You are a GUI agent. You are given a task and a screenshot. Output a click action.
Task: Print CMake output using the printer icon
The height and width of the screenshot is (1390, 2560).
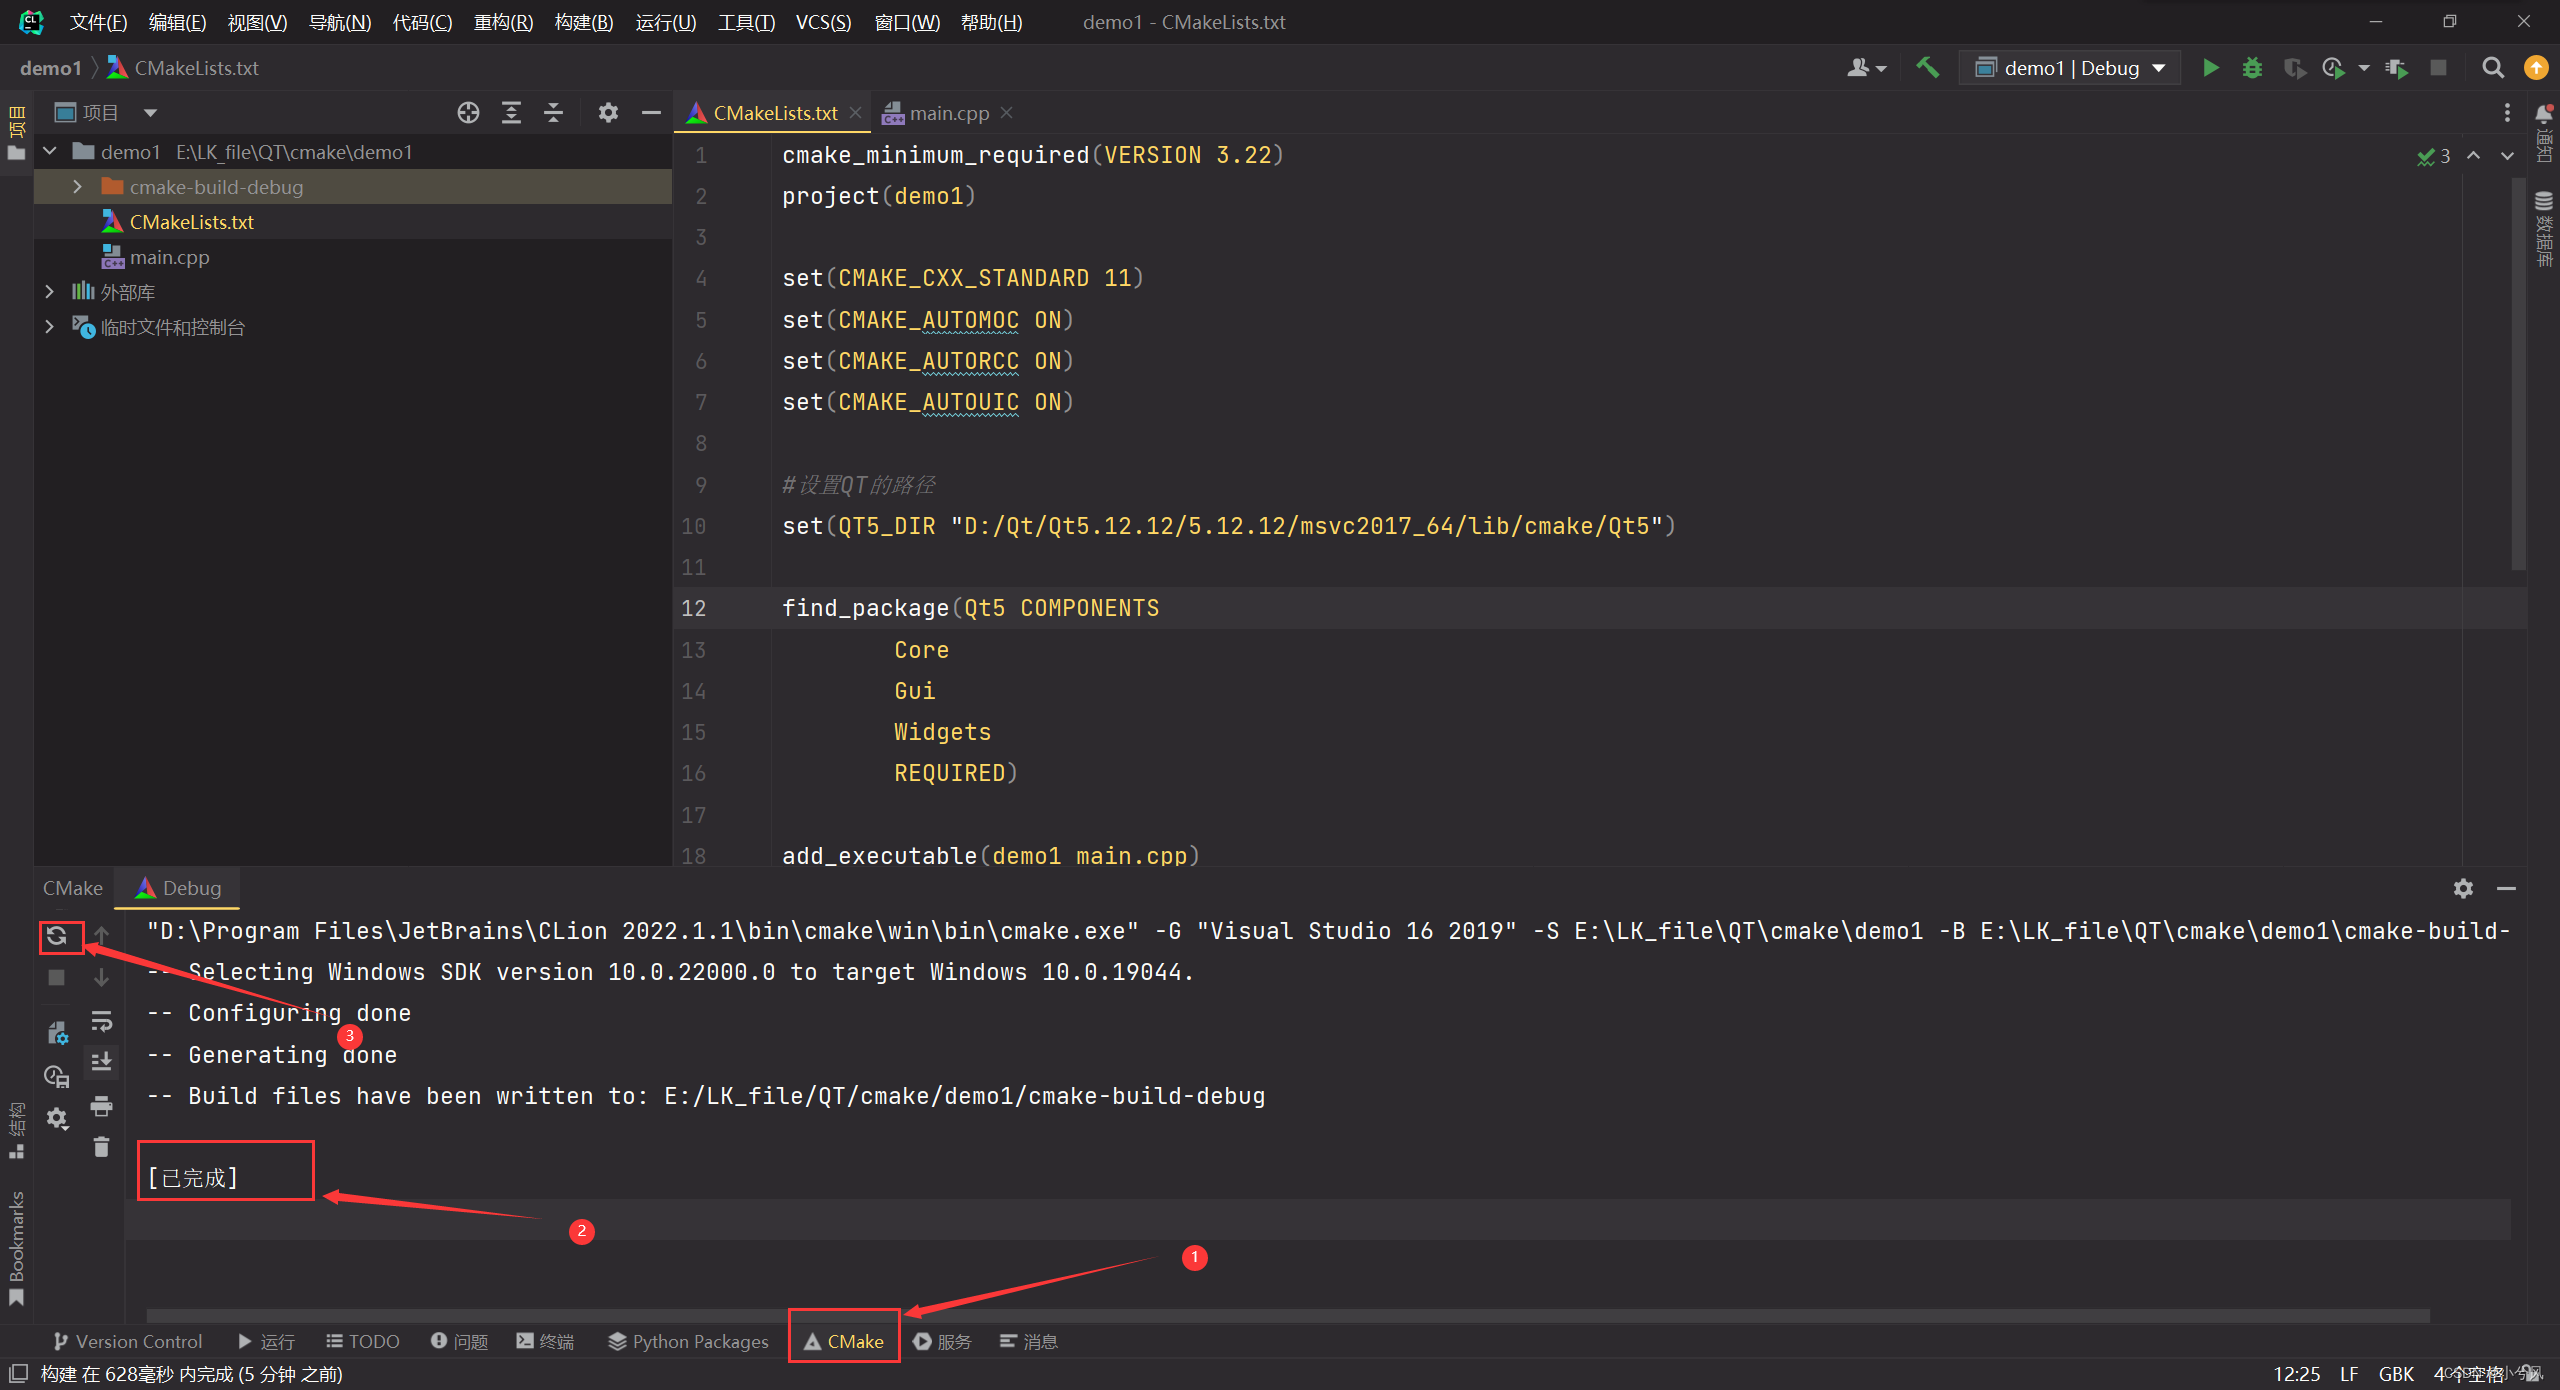[x=101, y=1107]
